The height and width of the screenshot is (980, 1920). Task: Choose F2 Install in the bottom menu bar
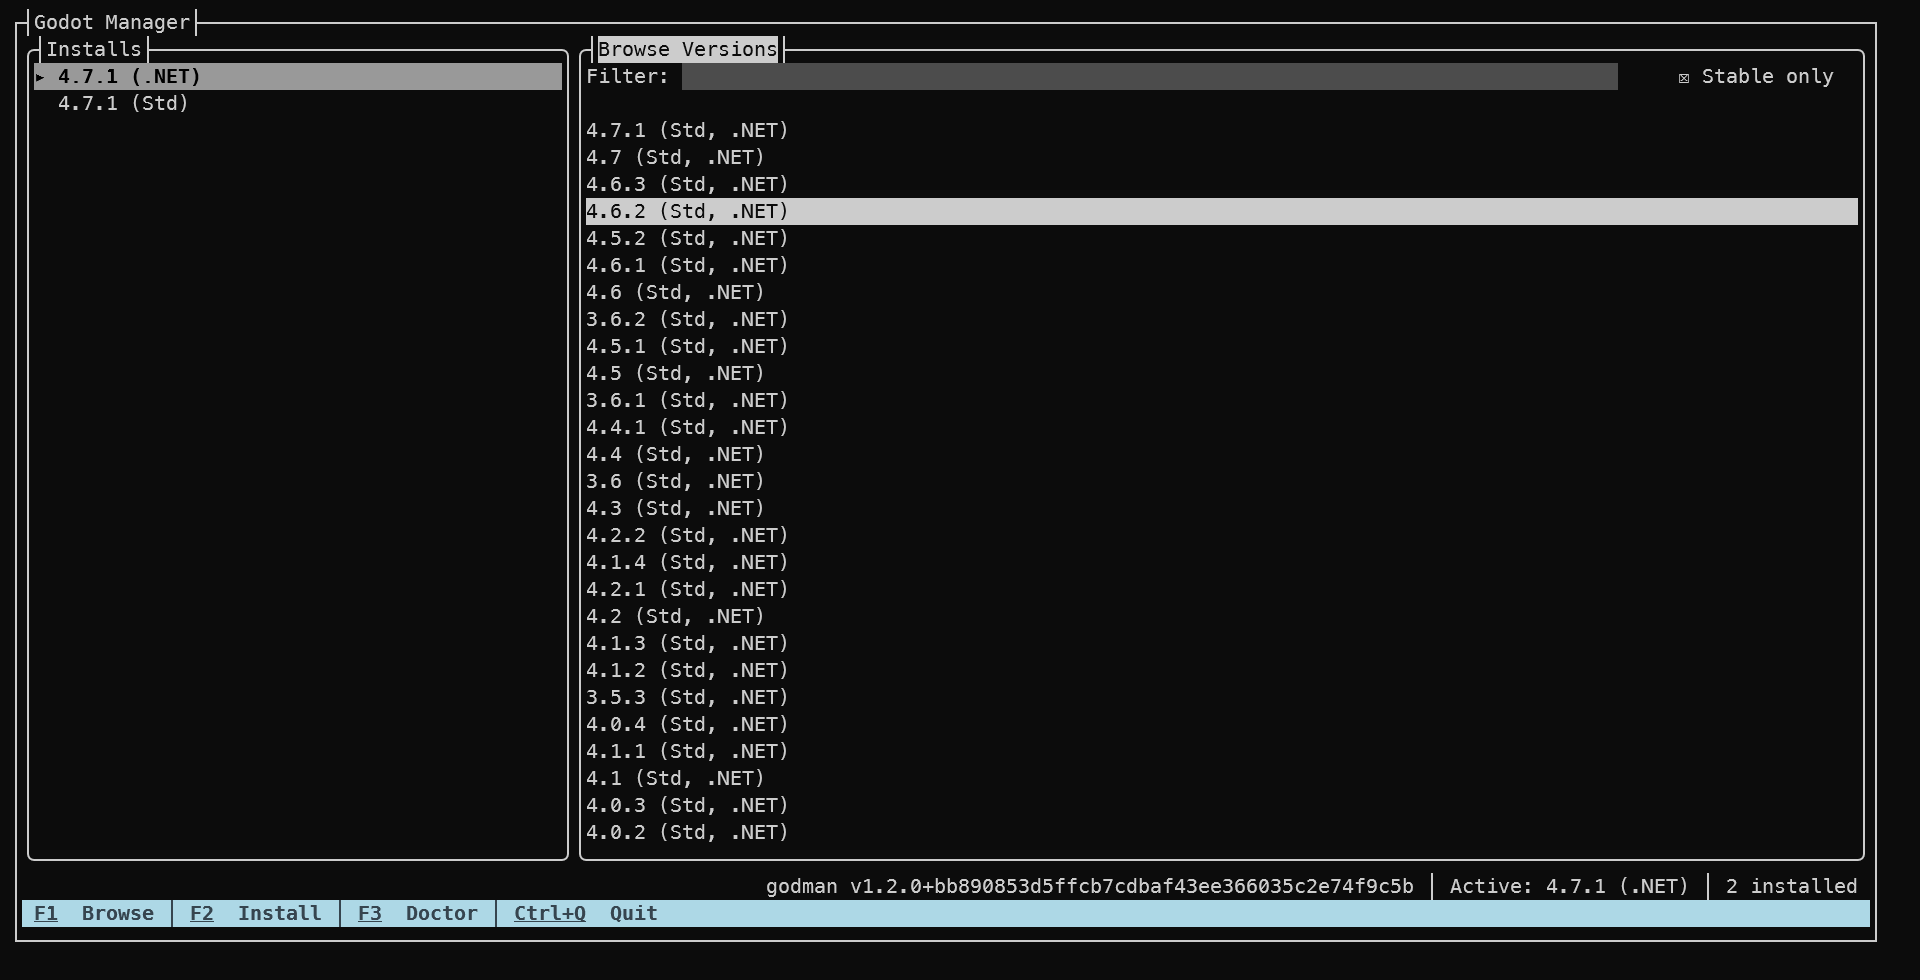tap(255, 913)
